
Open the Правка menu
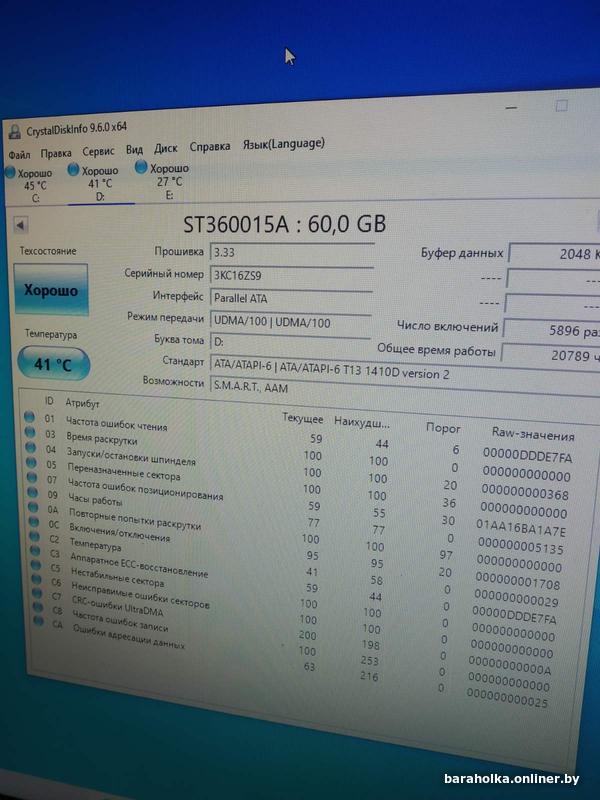pos(56,153)
